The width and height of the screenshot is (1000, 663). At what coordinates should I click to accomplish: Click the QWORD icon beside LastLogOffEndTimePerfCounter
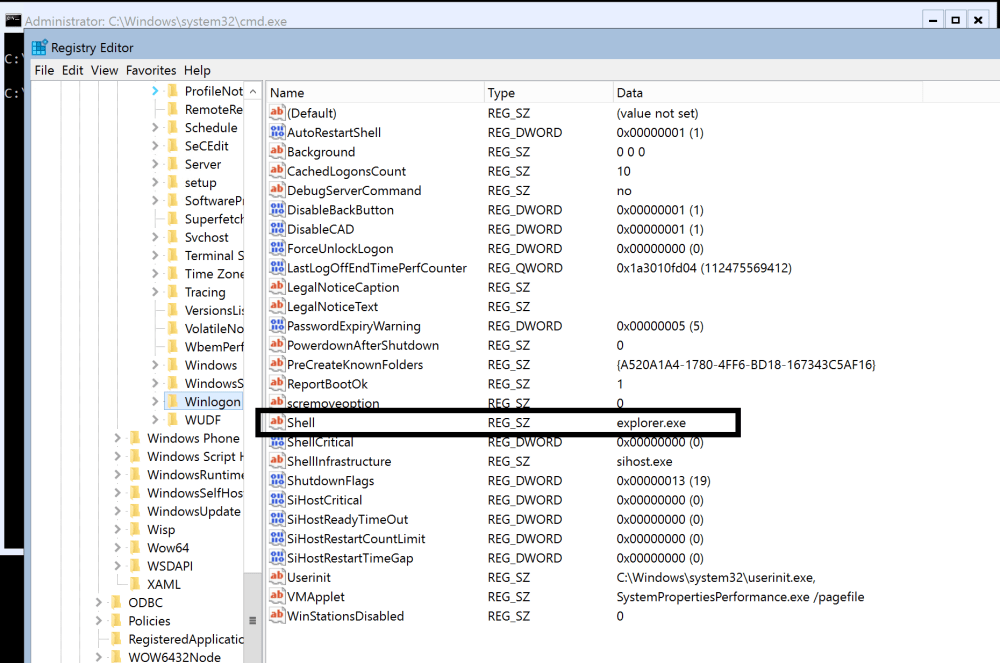tap(277, 267)
